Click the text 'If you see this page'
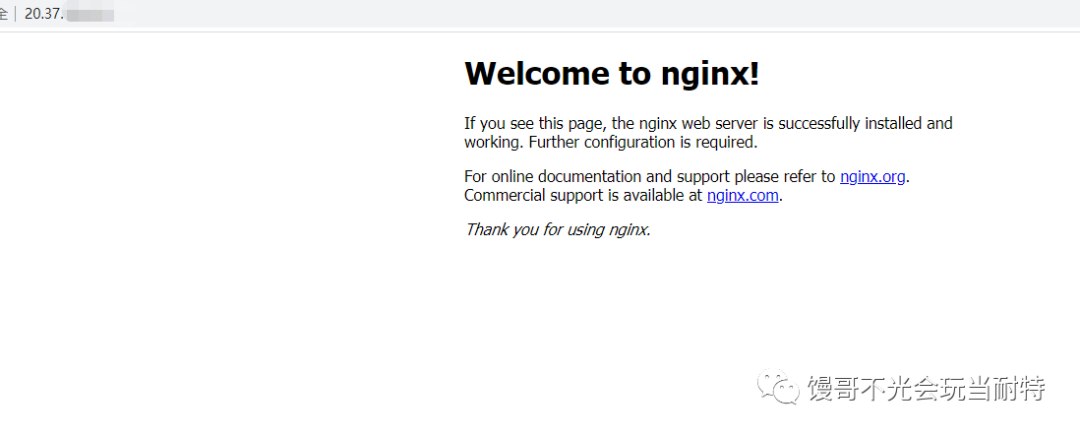Screen dimensions: 1080x436 (x=534, y=124)
